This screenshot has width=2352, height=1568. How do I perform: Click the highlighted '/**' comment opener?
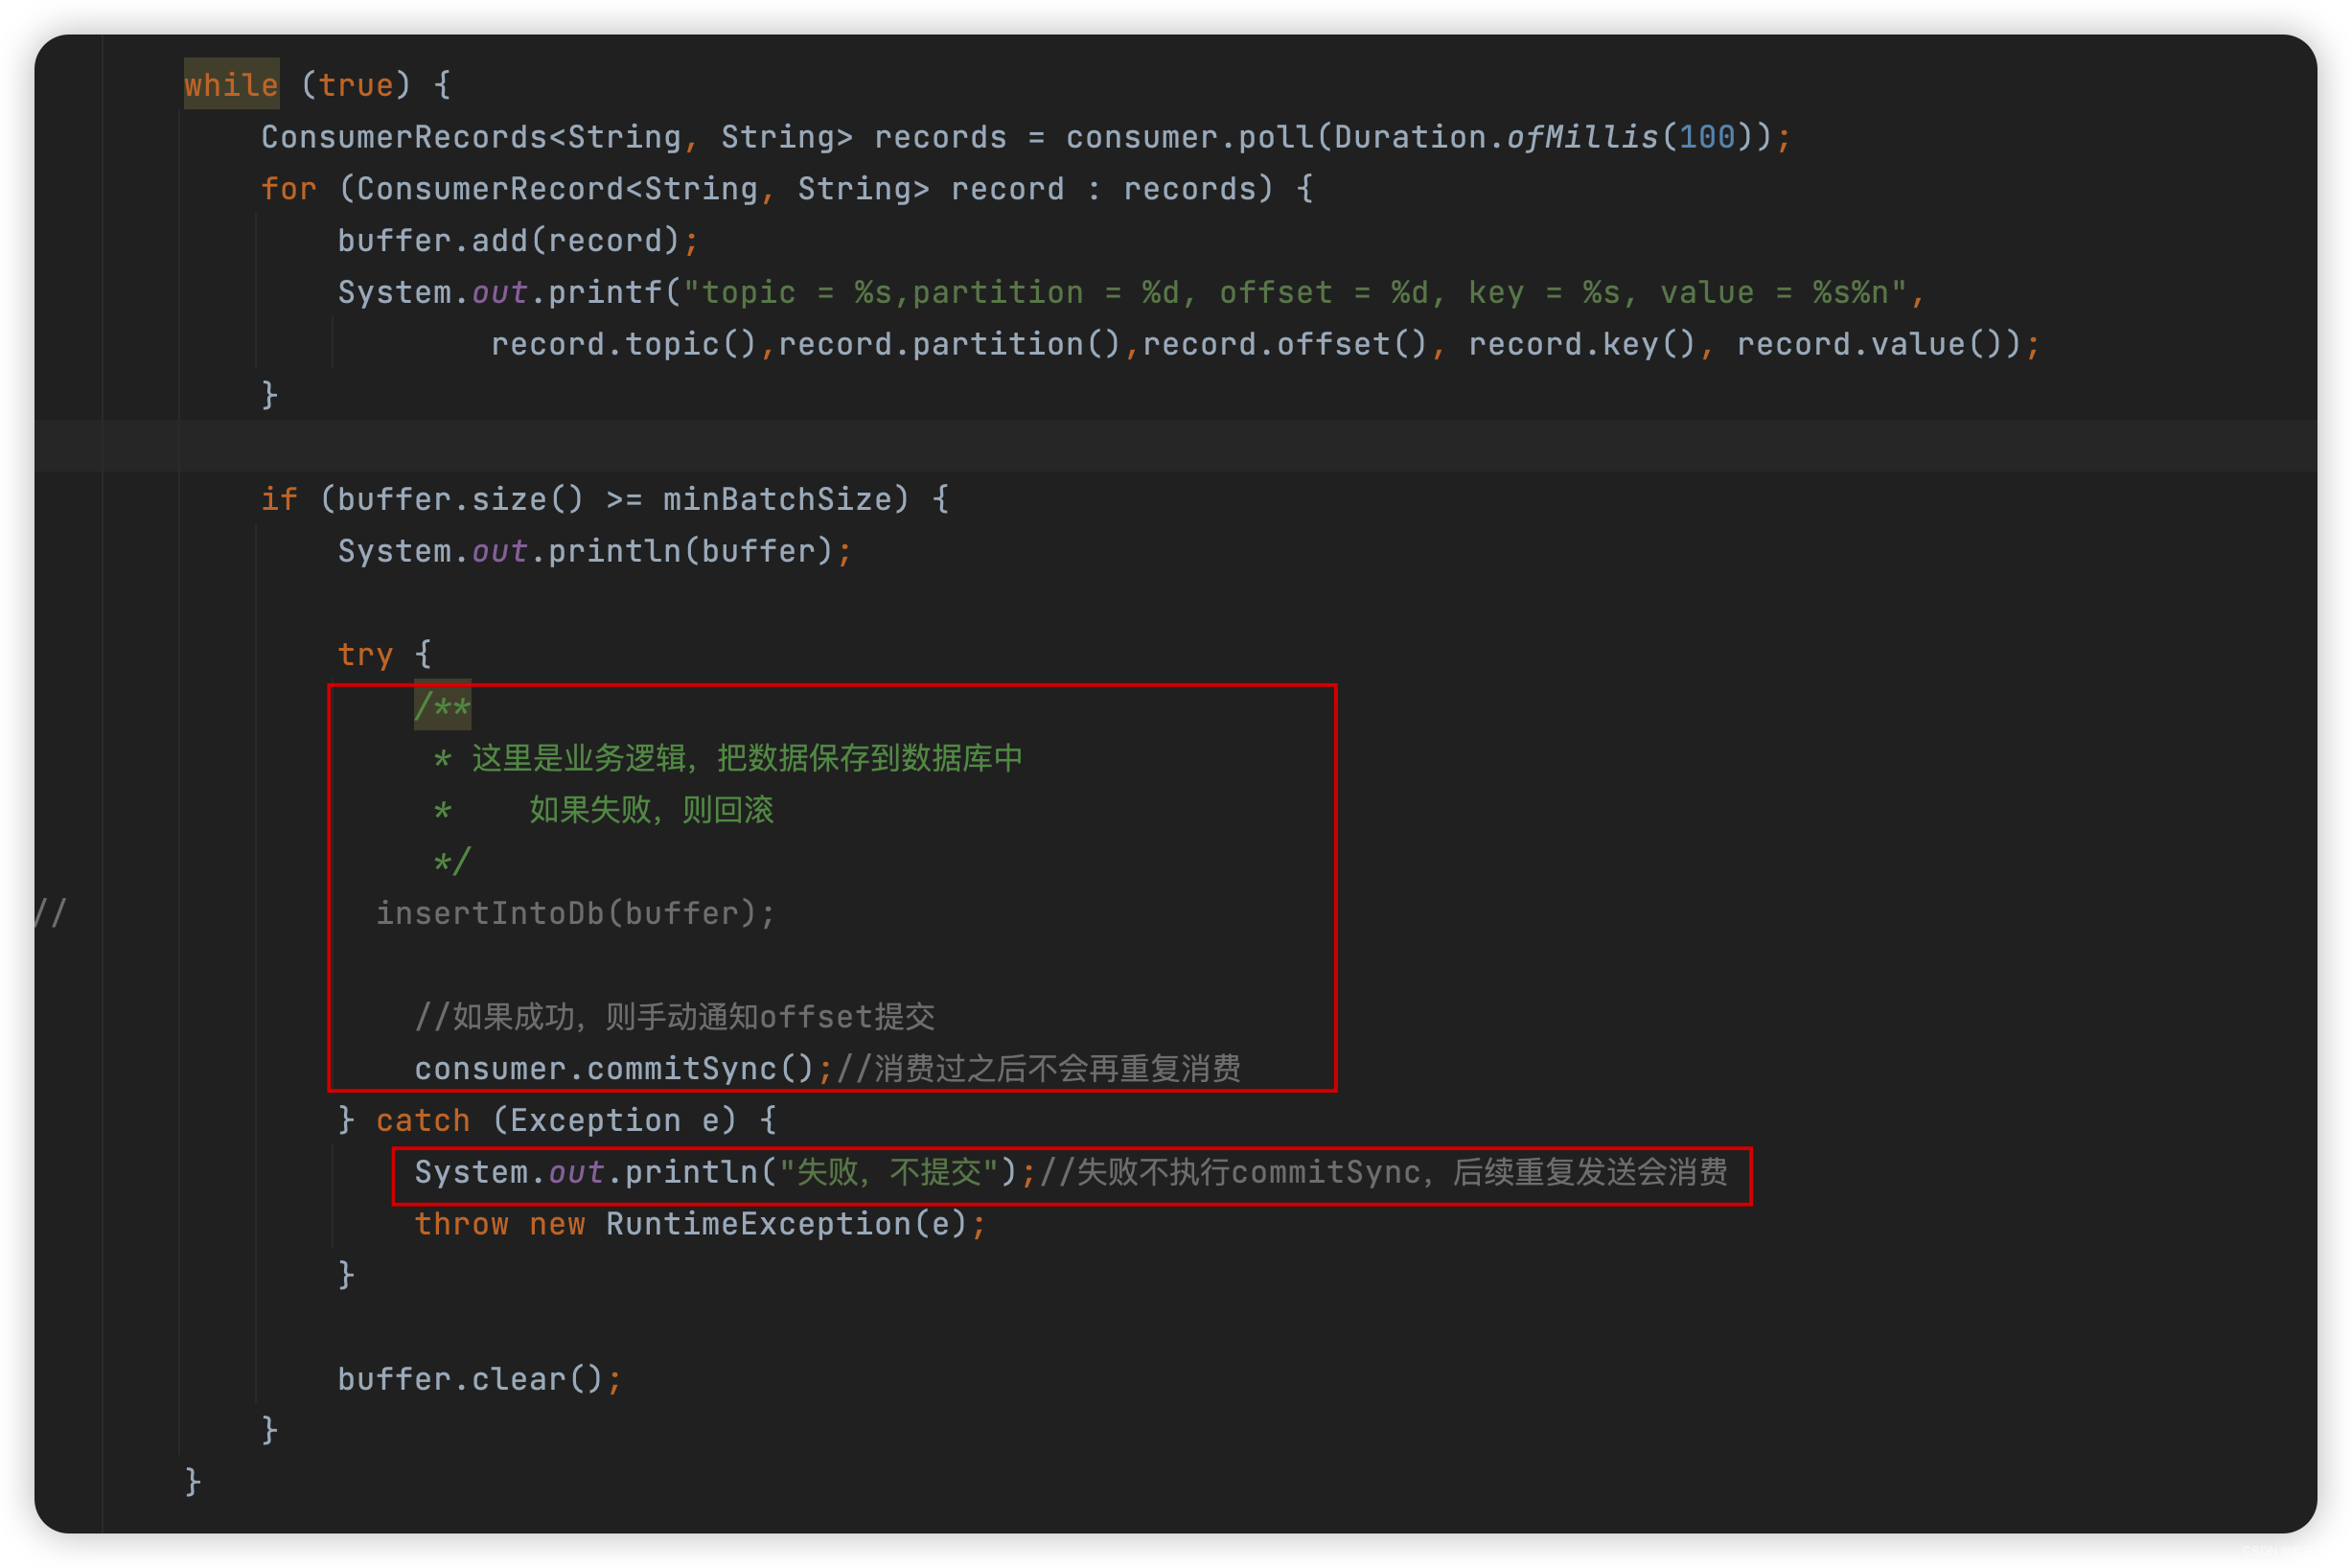click(x=442, y=707)
